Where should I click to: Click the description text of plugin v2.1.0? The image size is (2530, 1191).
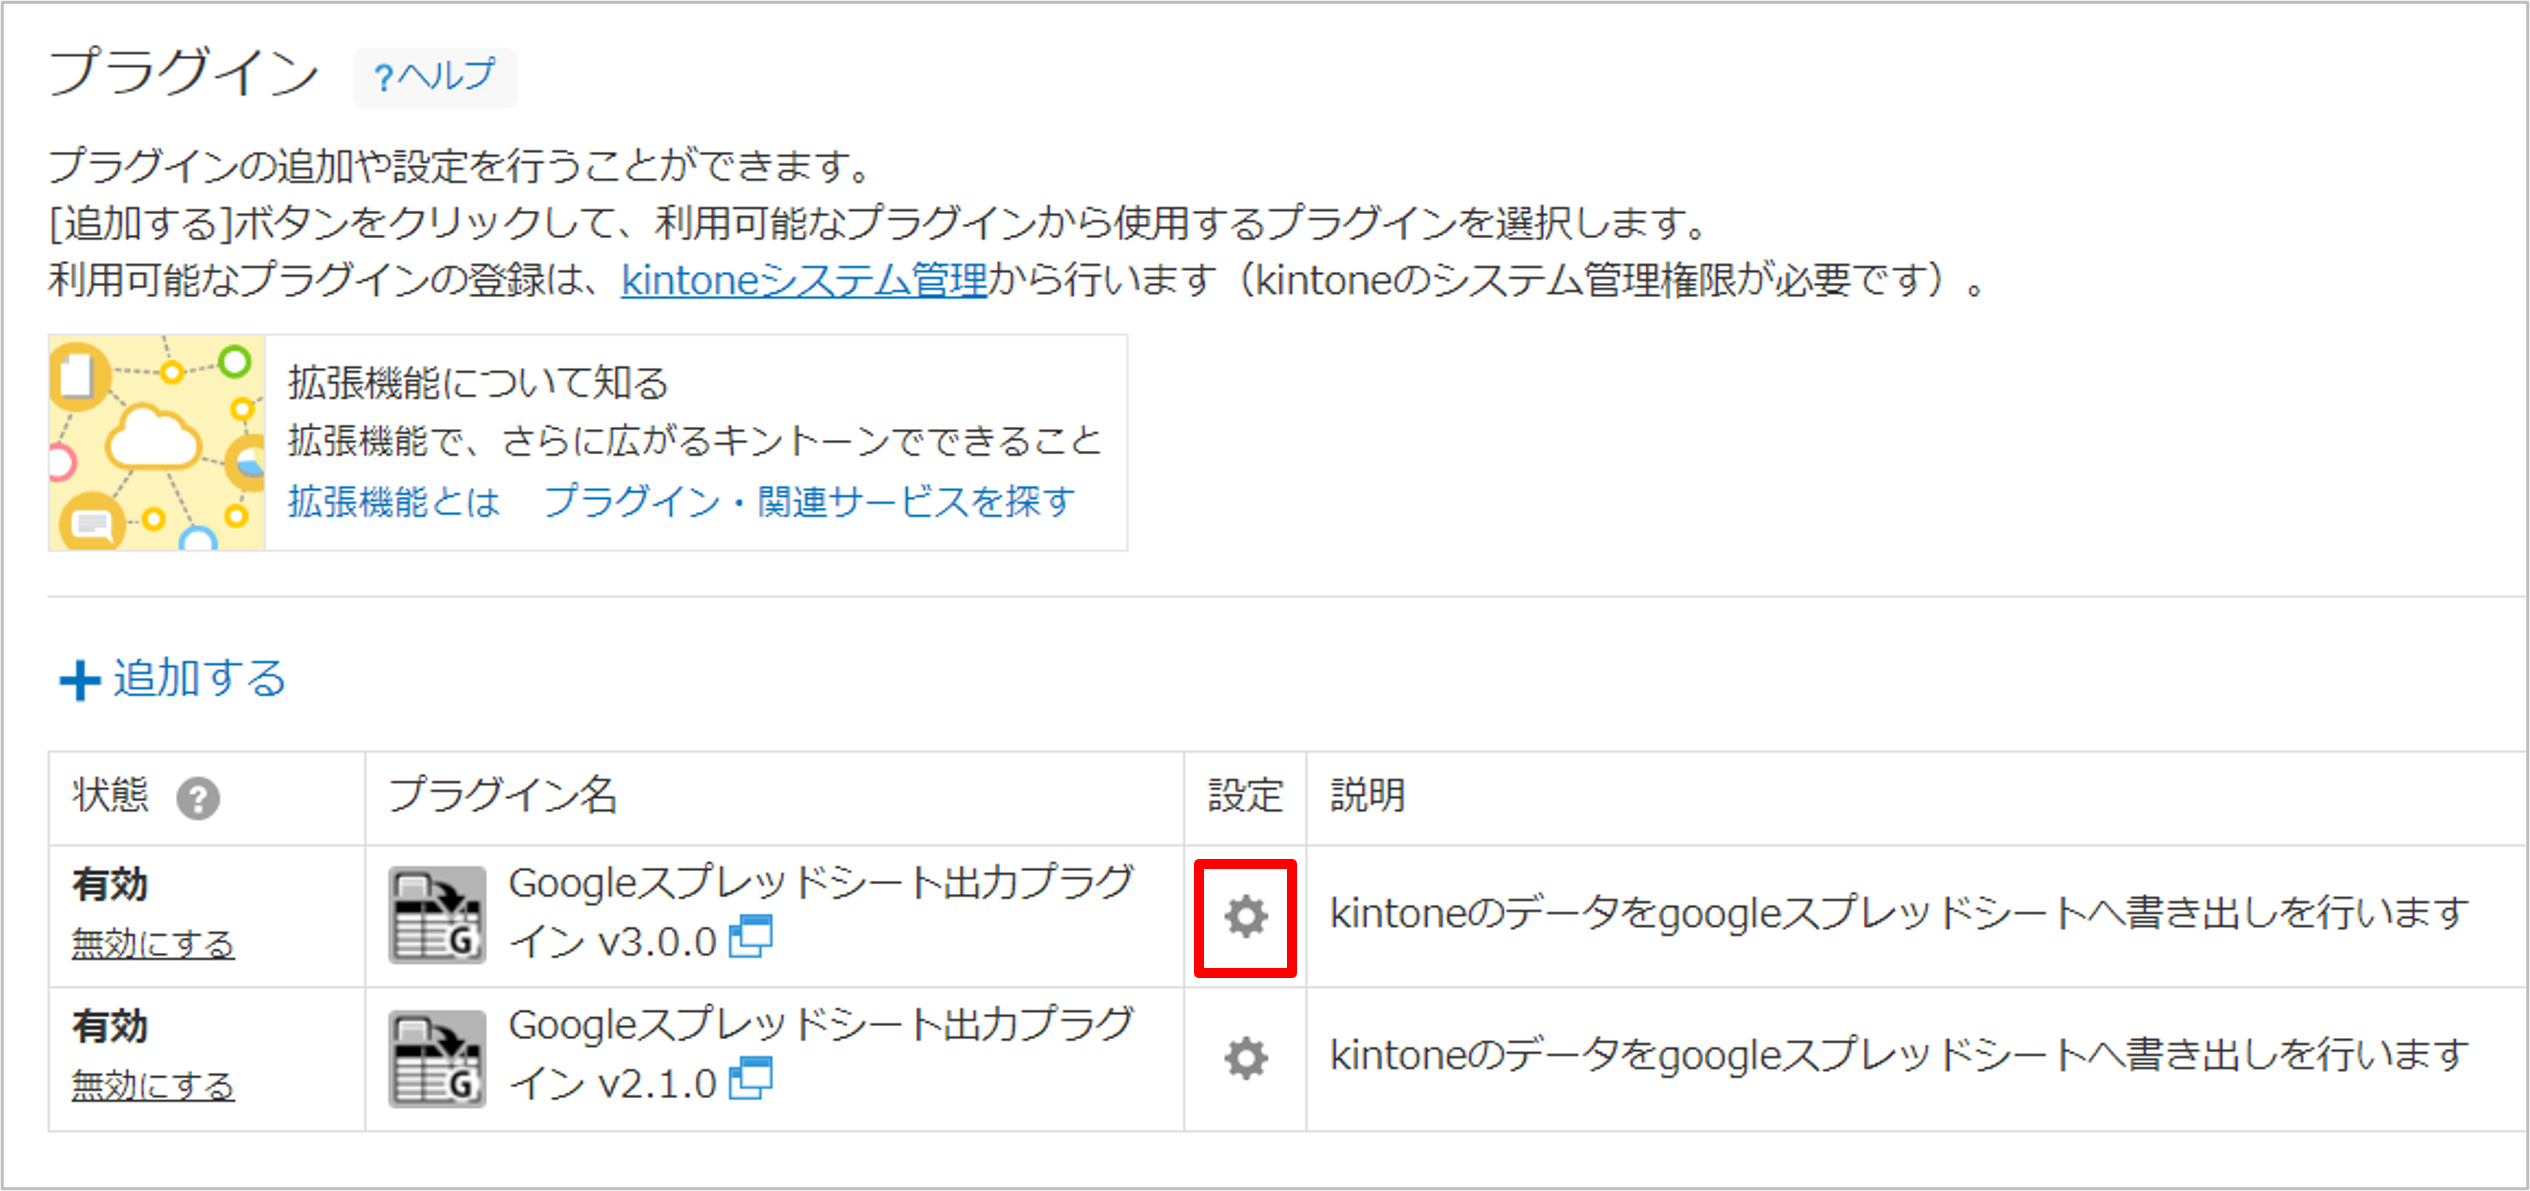(x=1899, y=1055)
